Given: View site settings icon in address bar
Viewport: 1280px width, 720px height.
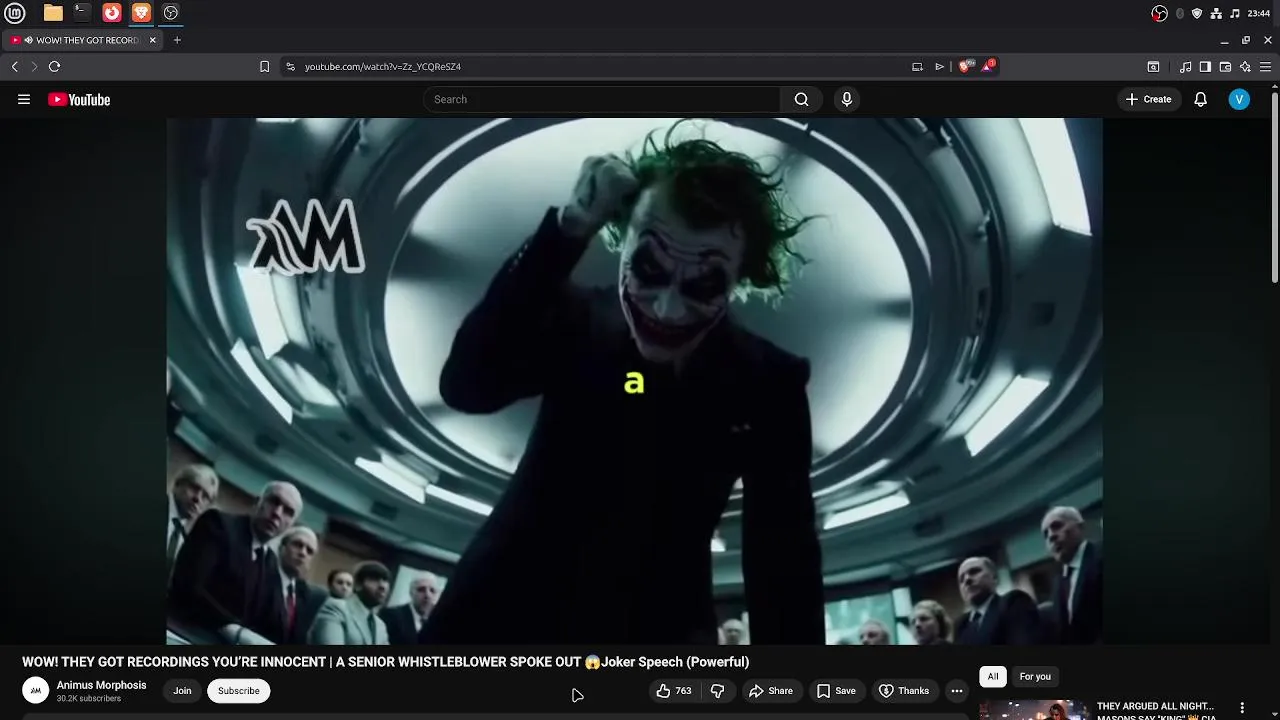Looking at the screenshot, I should (x=290, y=67).
